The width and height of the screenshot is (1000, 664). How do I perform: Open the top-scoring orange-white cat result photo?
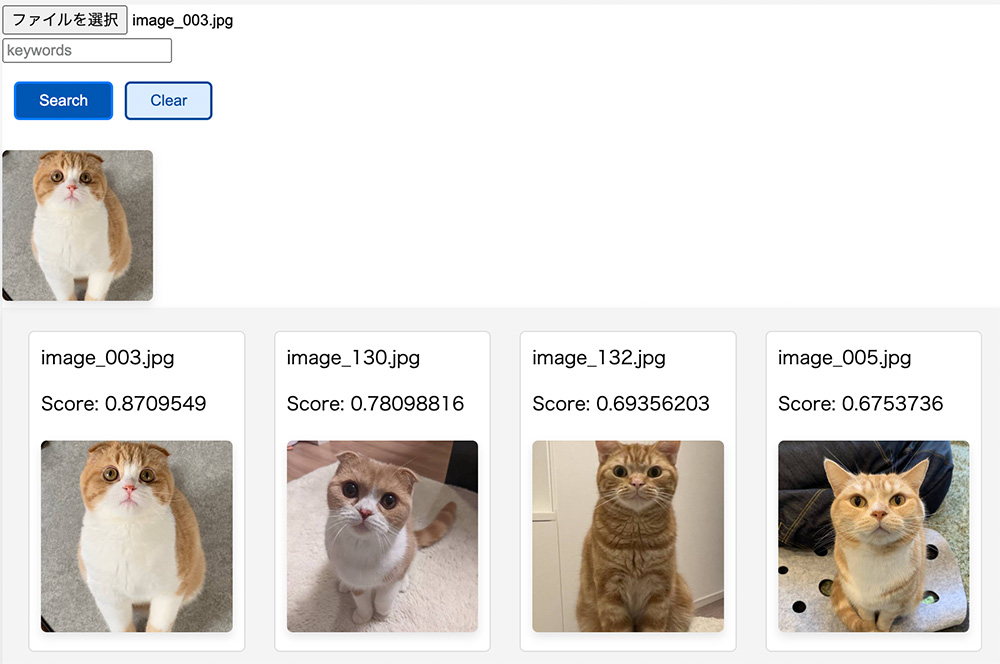click(137, 536)
